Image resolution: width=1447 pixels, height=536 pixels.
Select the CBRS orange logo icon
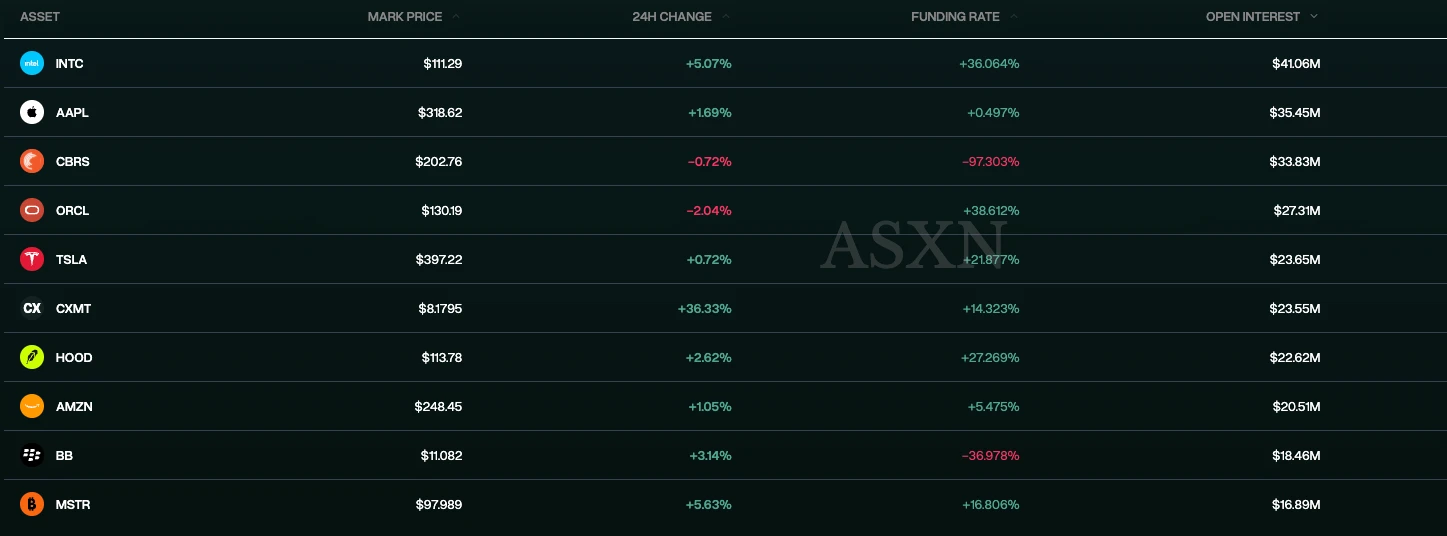32,161
